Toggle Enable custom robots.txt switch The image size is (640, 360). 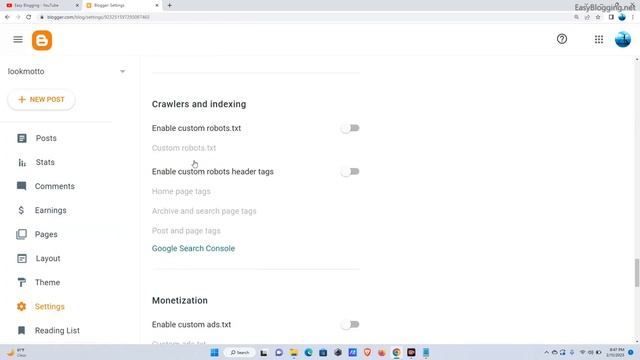click(x=350, y=128)
